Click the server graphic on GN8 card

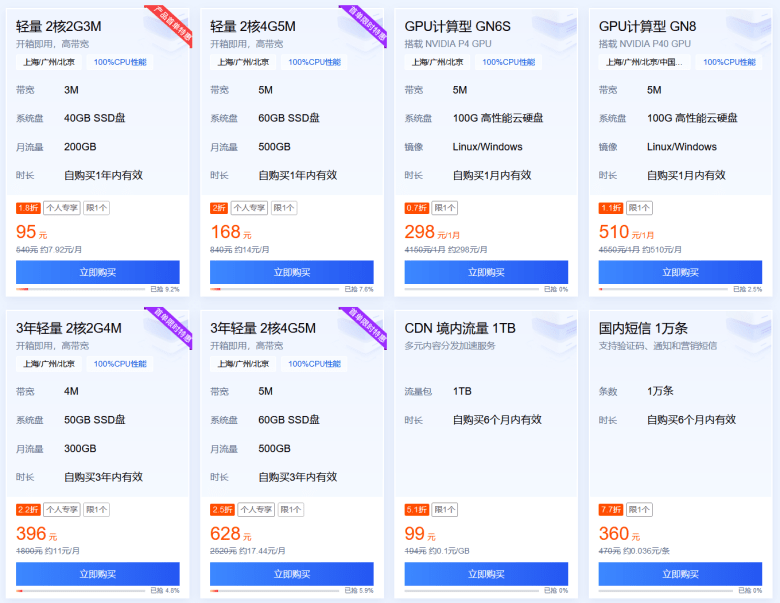[x=748, y=31]
